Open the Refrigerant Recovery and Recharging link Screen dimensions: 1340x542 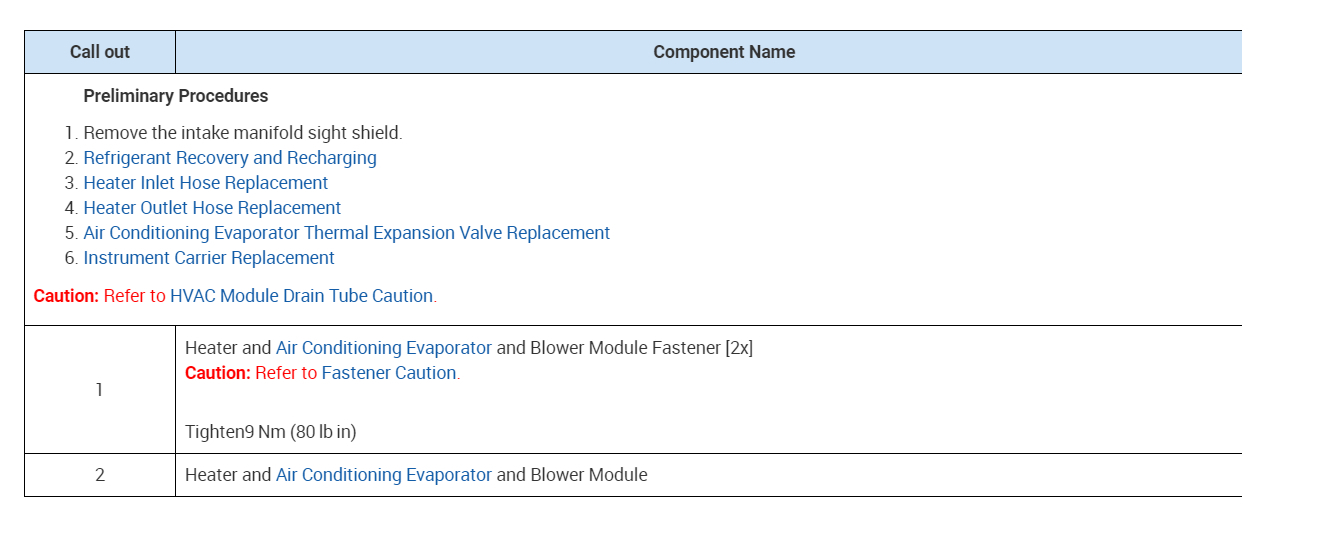[230, 158]
